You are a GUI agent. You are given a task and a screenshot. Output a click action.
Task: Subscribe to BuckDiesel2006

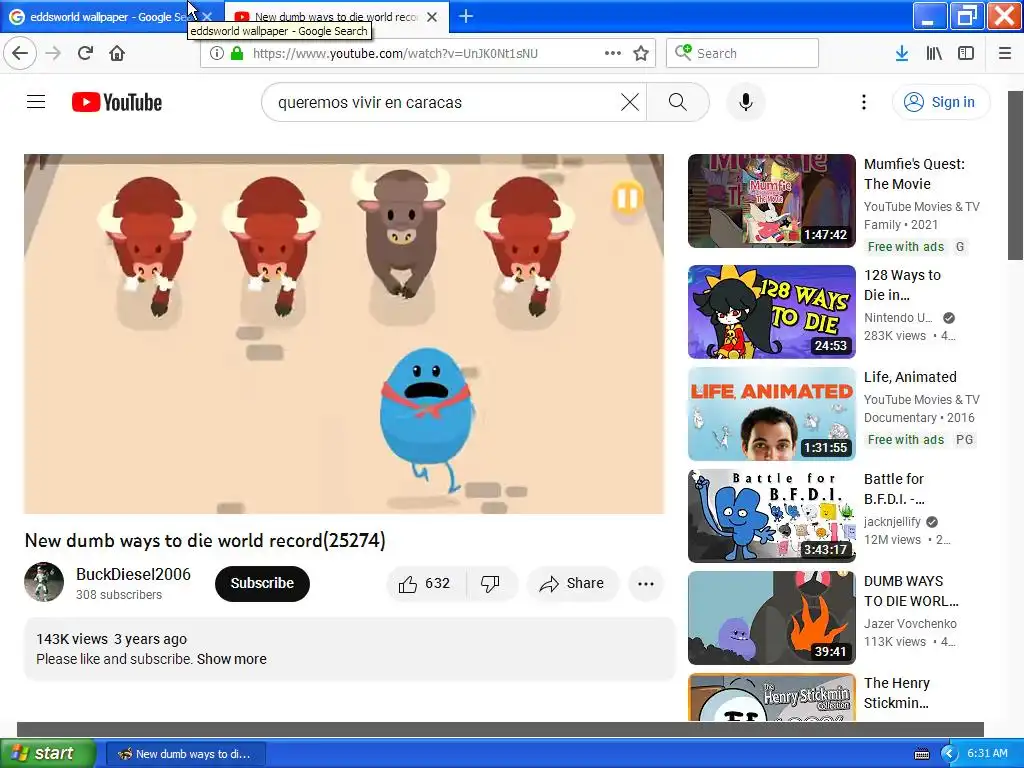262,583
